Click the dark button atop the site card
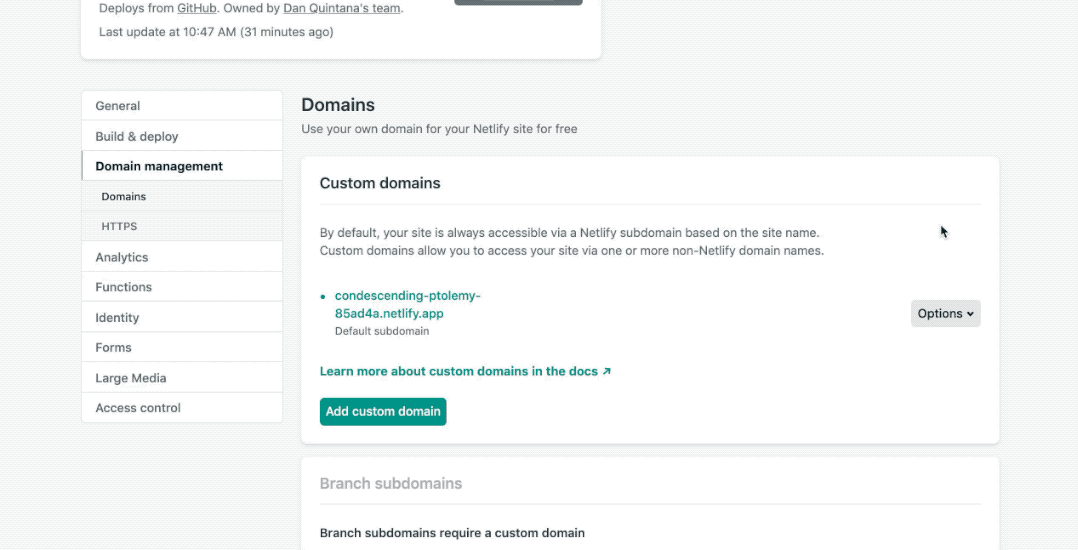1078x550 pixels. (518, 2)
